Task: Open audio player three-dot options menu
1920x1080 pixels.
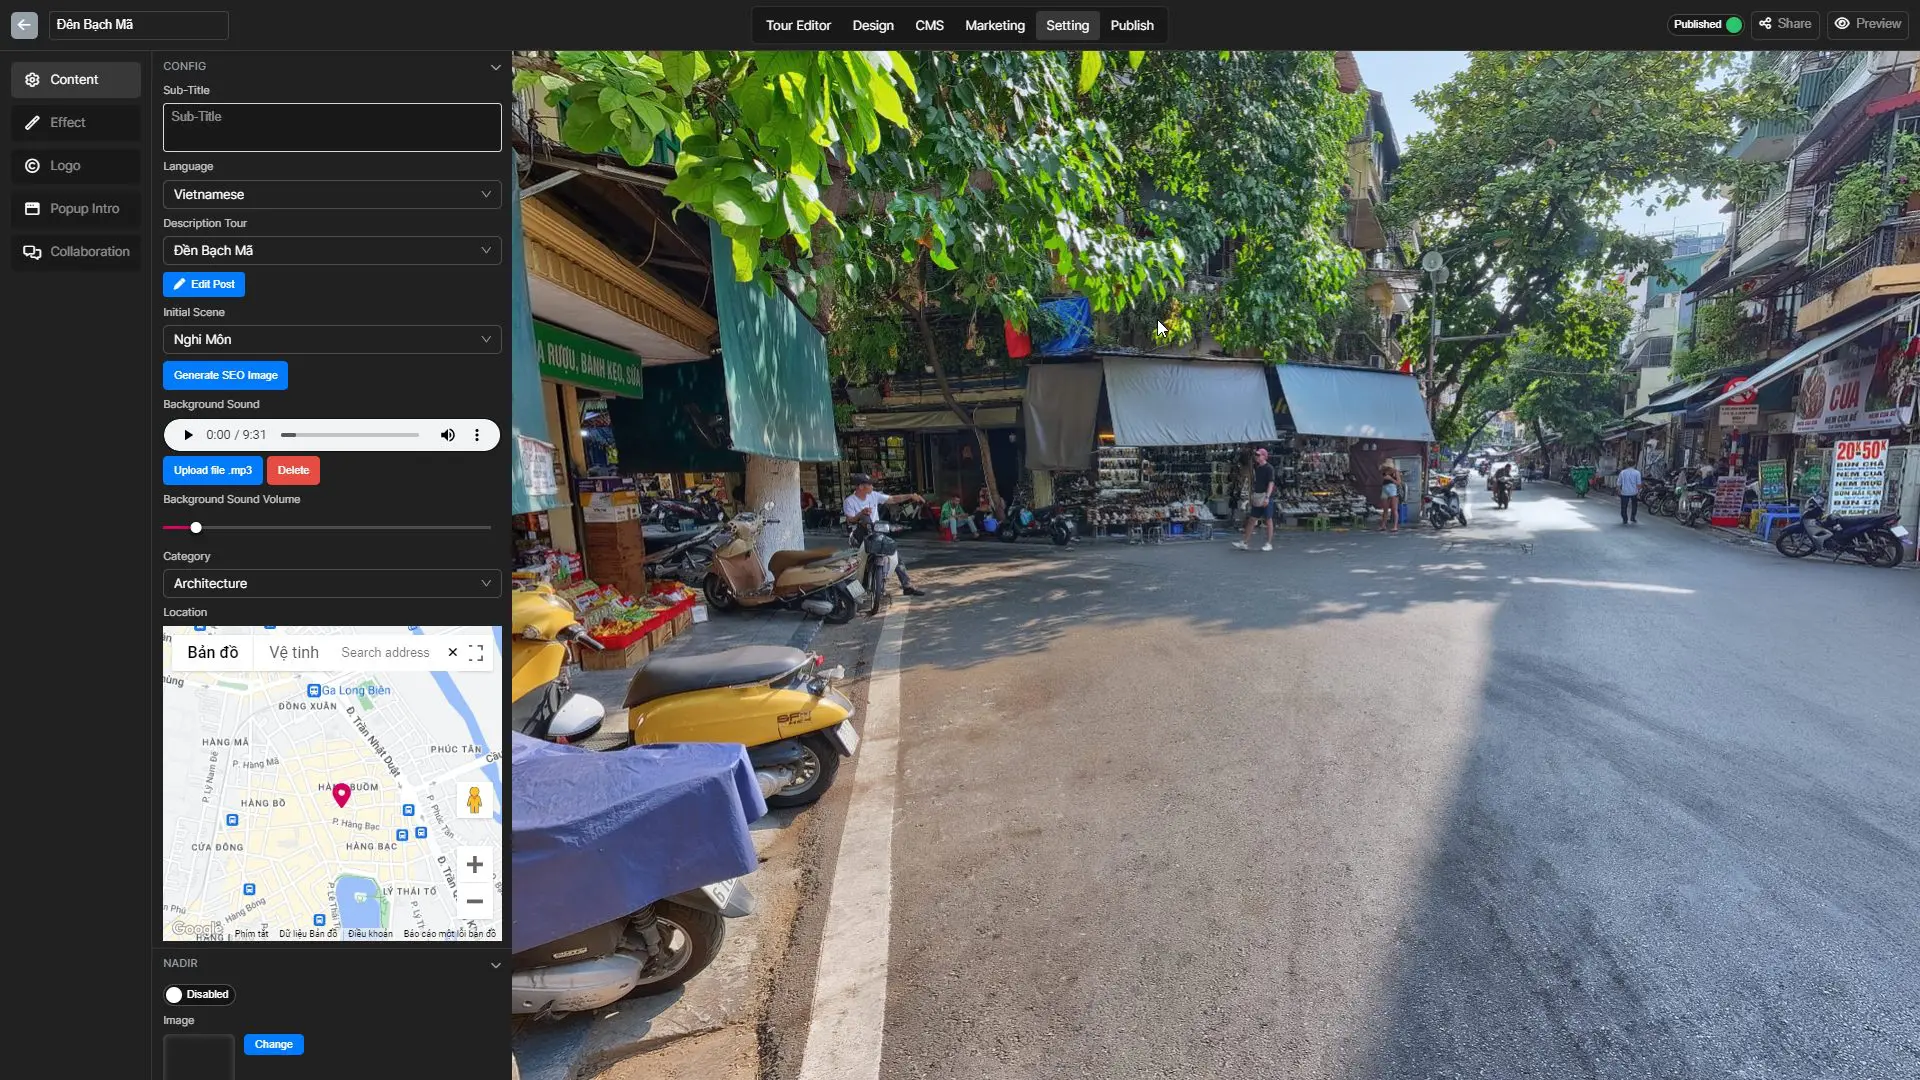Action: [x=477, y=435]
